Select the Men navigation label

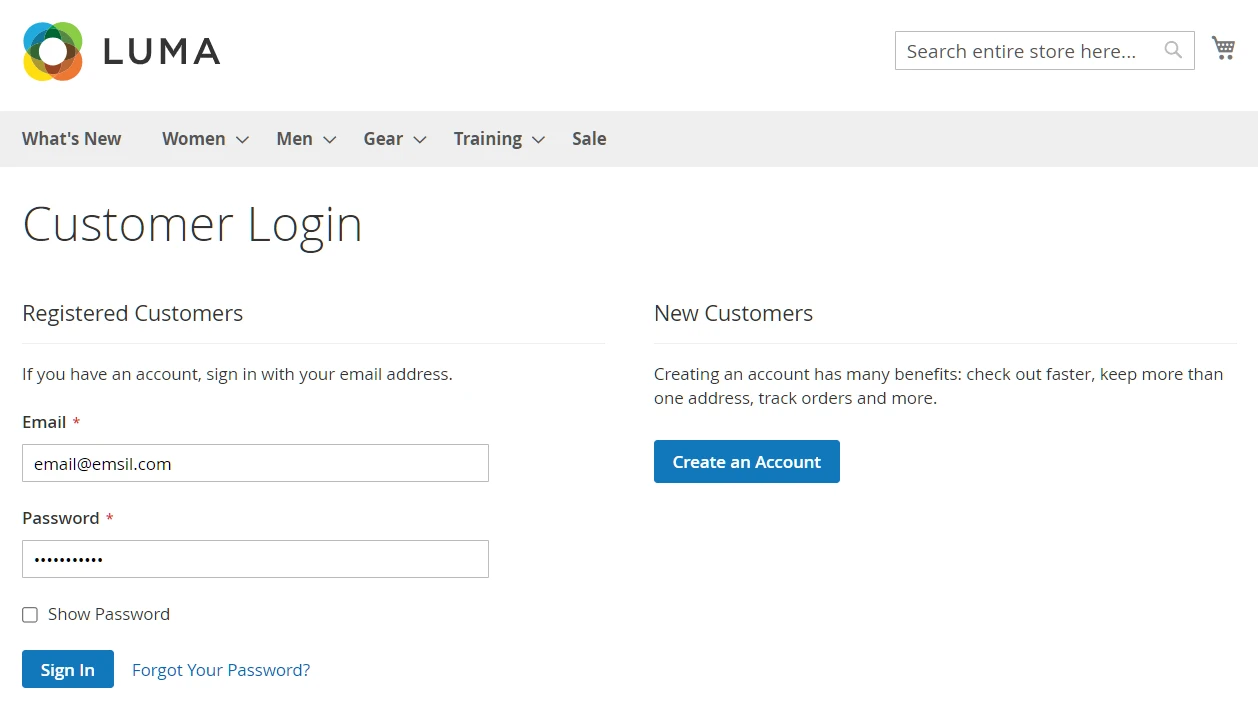294,139
